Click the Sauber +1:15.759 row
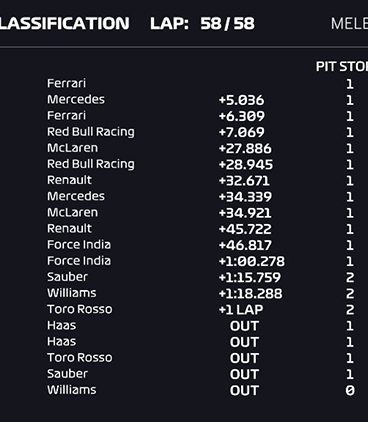368x422 pixels. (x=200, y=277)
